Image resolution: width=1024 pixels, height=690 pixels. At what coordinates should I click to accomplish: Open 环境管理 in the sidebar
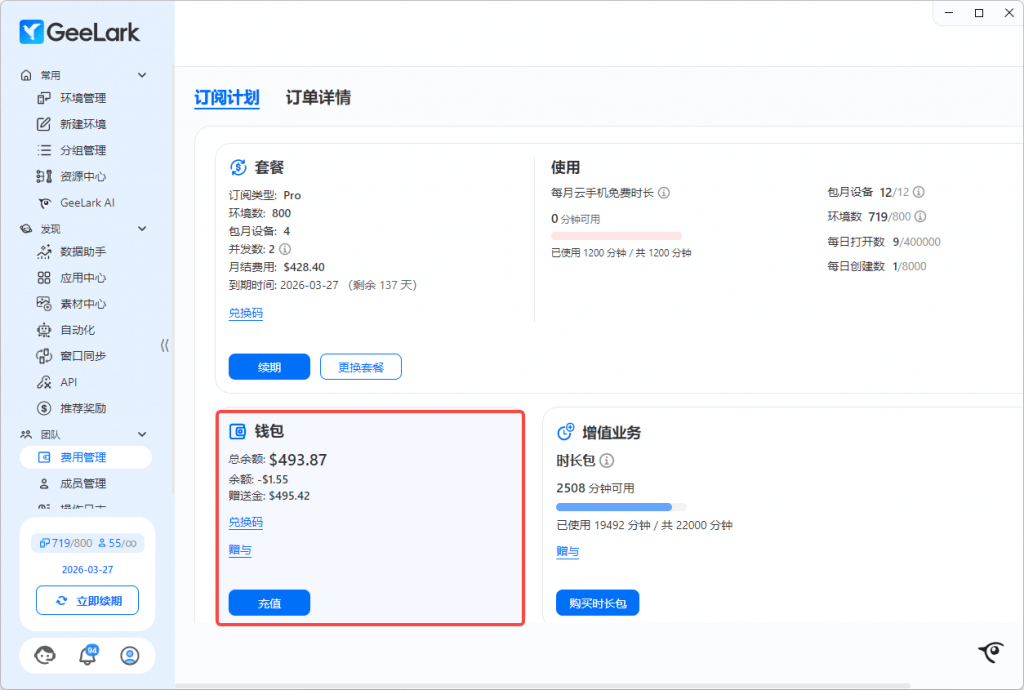(82, 98)
